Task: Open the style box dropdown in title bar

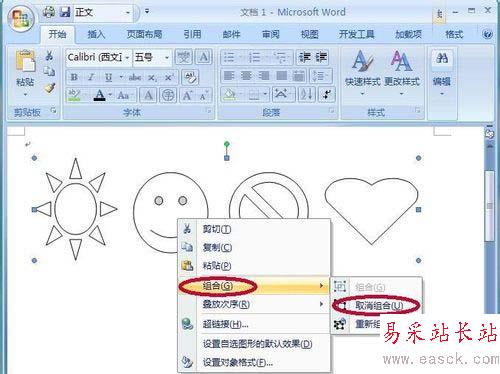Action: [x=128, y=13]
